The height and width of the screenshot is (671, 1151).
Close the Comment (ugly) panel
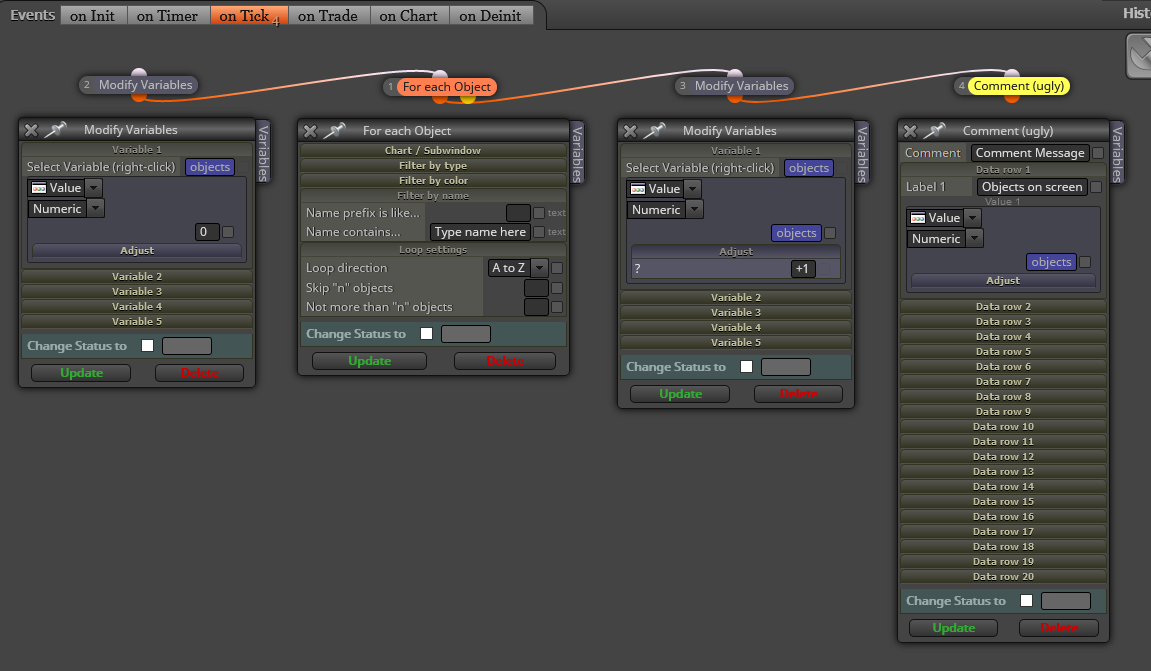pos(910,131)
